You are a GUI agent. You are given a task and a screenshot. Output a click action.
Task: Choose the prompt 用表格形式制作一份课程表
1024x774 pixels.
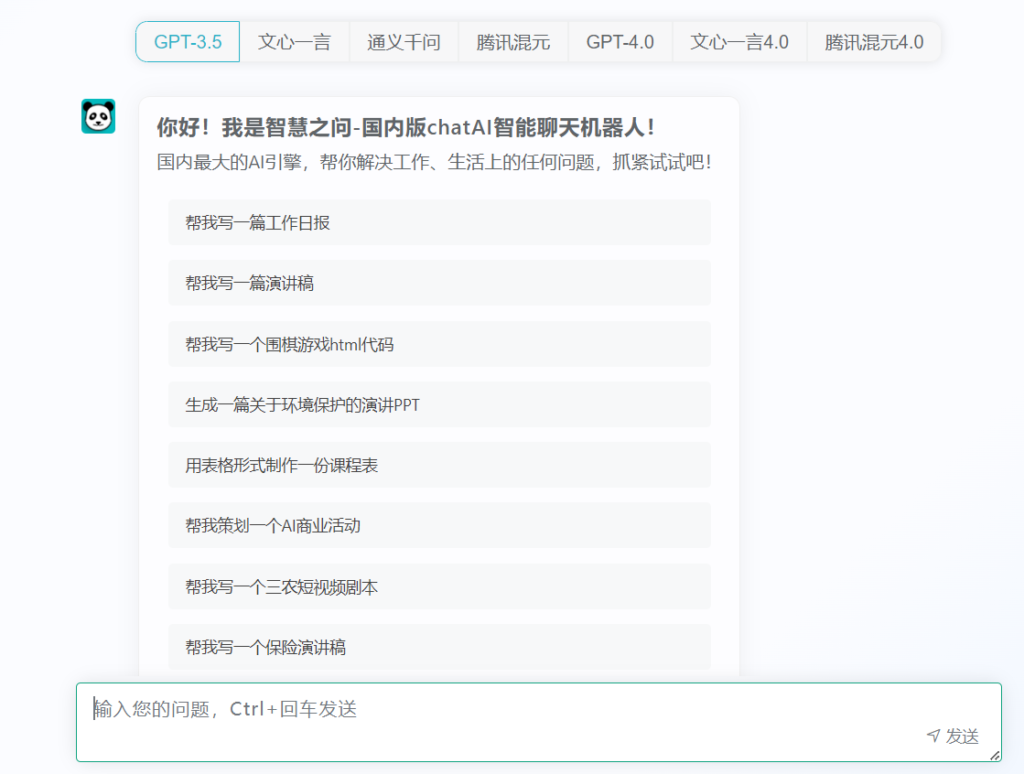coord(440,465)
